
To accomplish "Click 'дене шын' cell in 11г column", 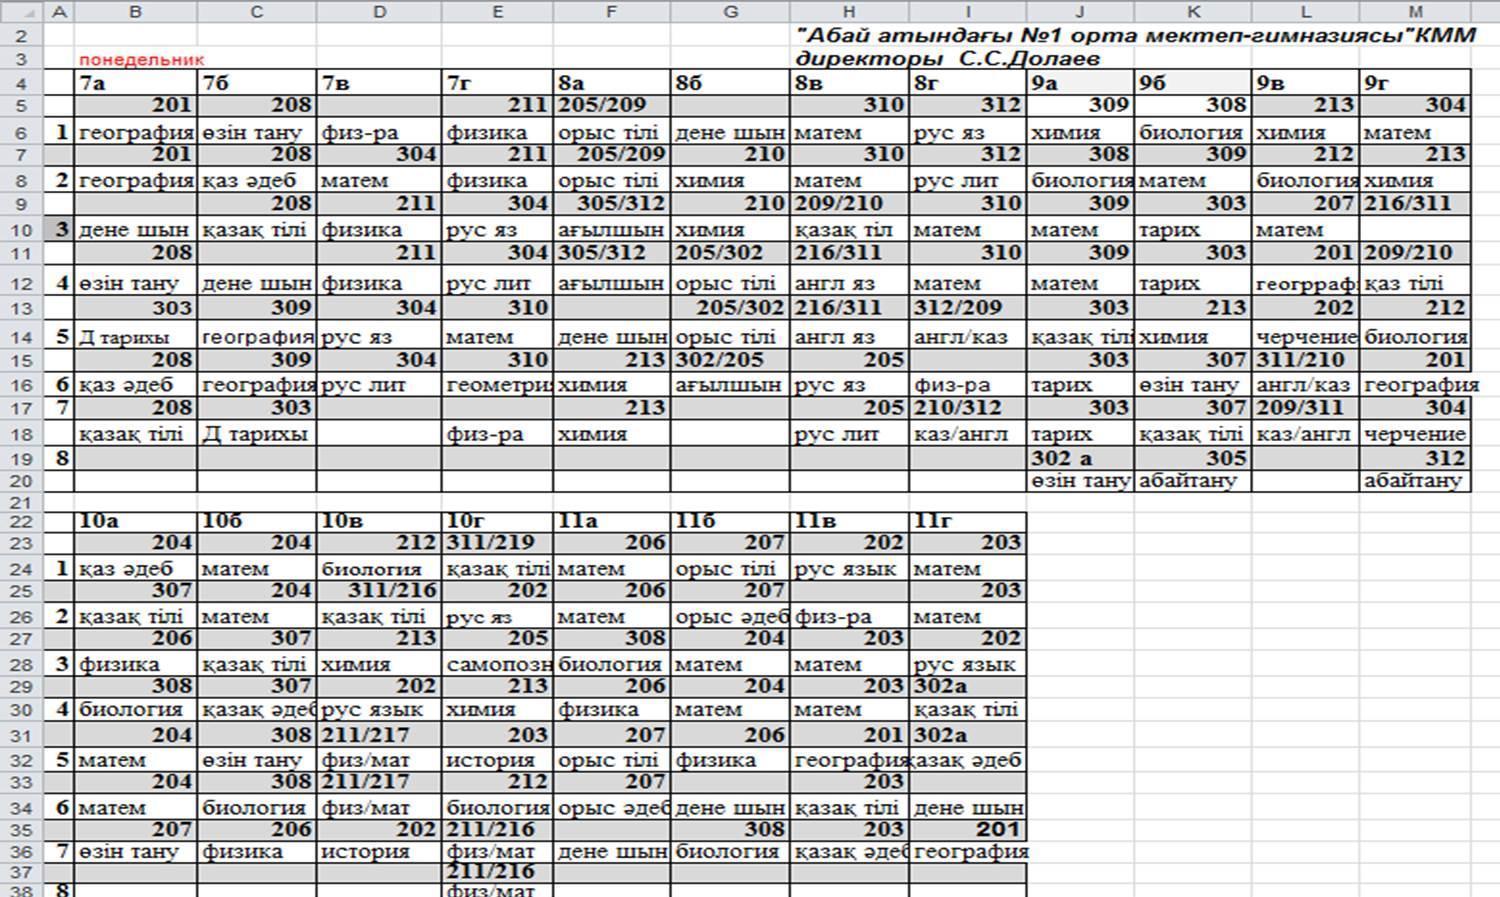I will coord(967,807).
